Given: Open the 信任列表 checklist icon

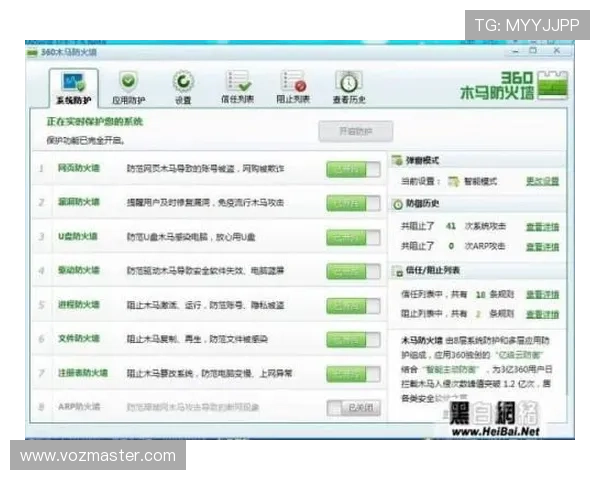Looking at the screenshot, I should click(238, 81).
